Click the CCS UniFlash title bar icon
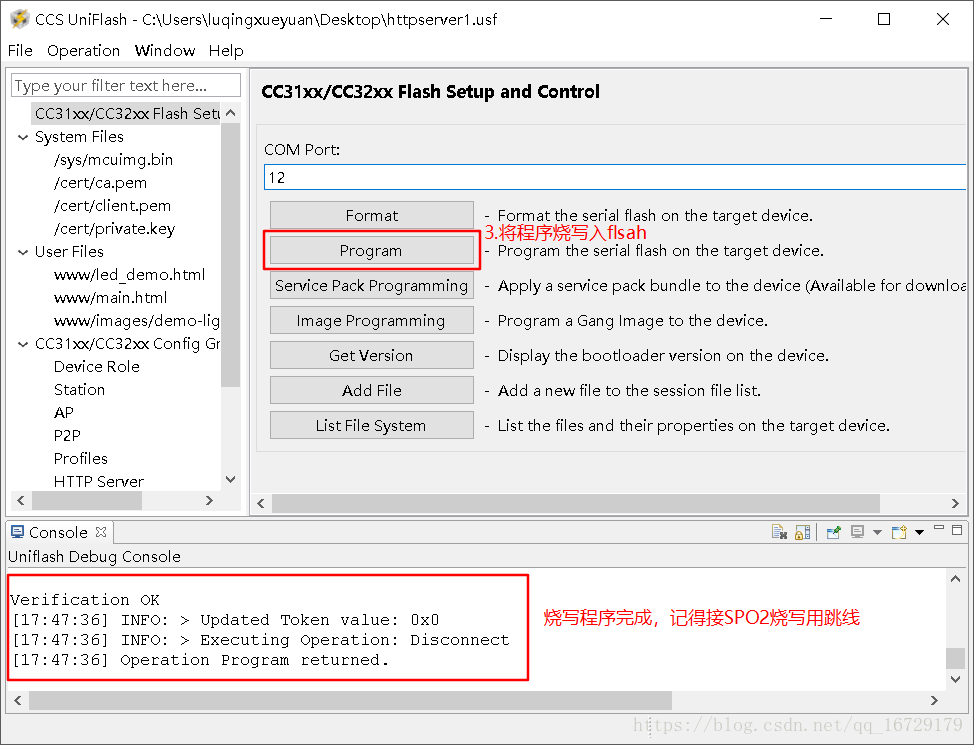974x745 pixels. coord(19,19)
